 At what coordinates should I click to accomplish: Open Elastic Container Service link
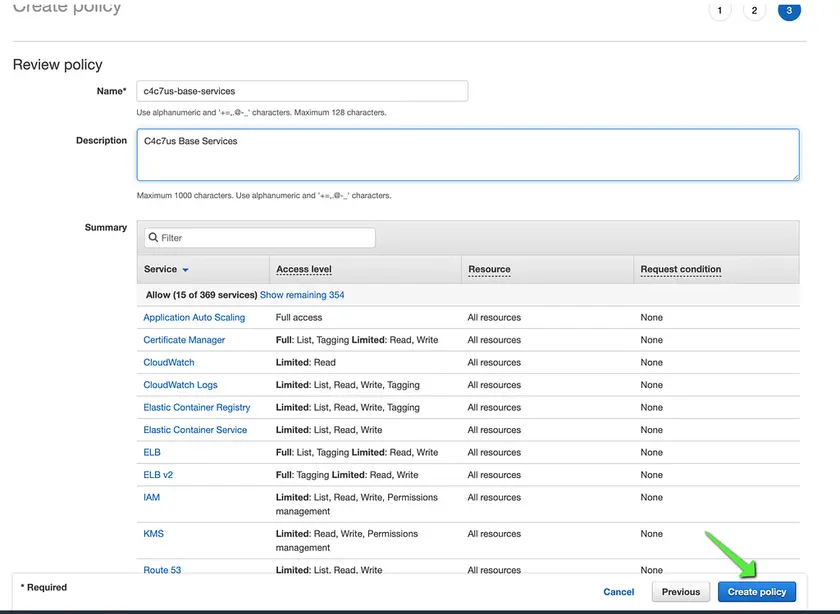pyautogui.click(x=195, y=430)
